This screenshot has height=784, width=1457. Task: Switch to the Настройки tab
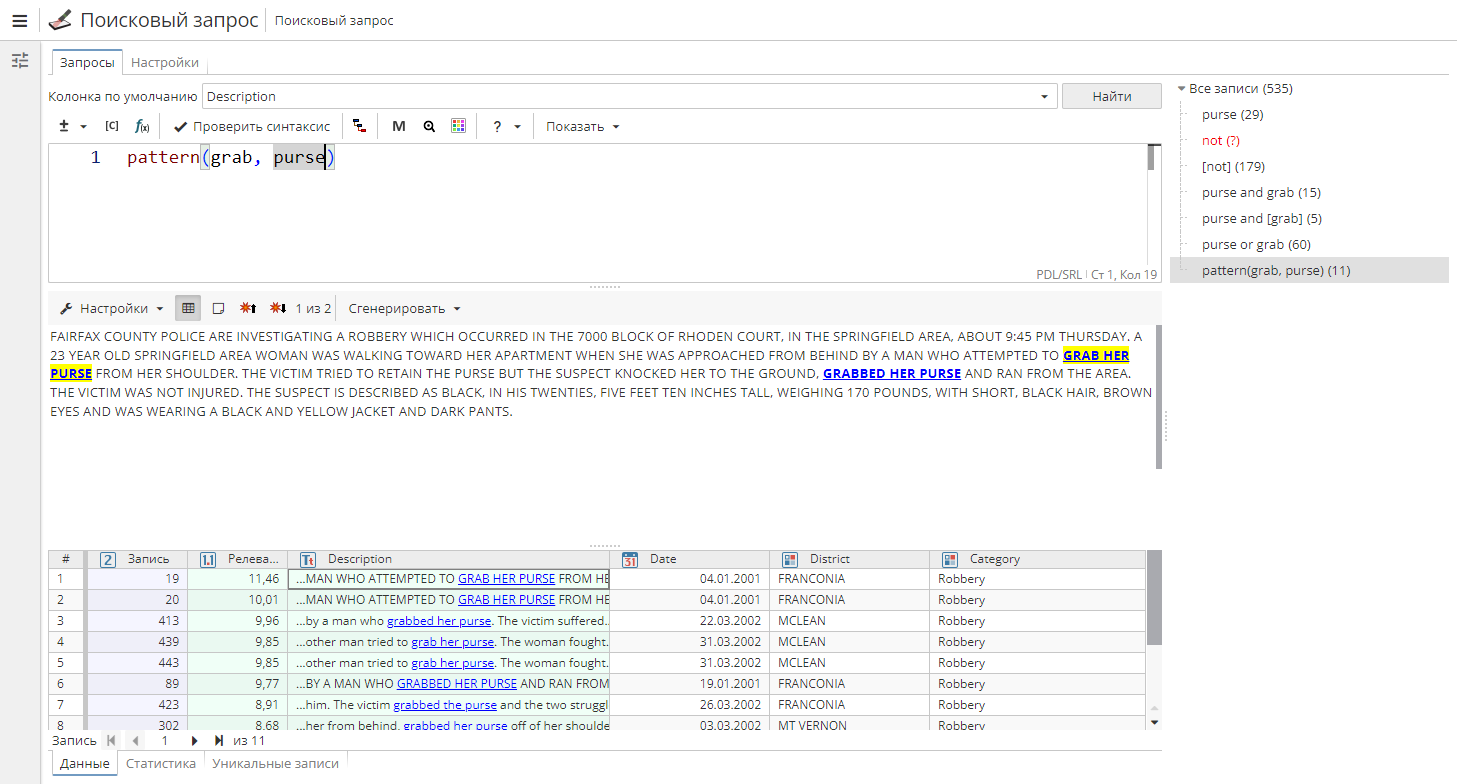pos(165,62)
